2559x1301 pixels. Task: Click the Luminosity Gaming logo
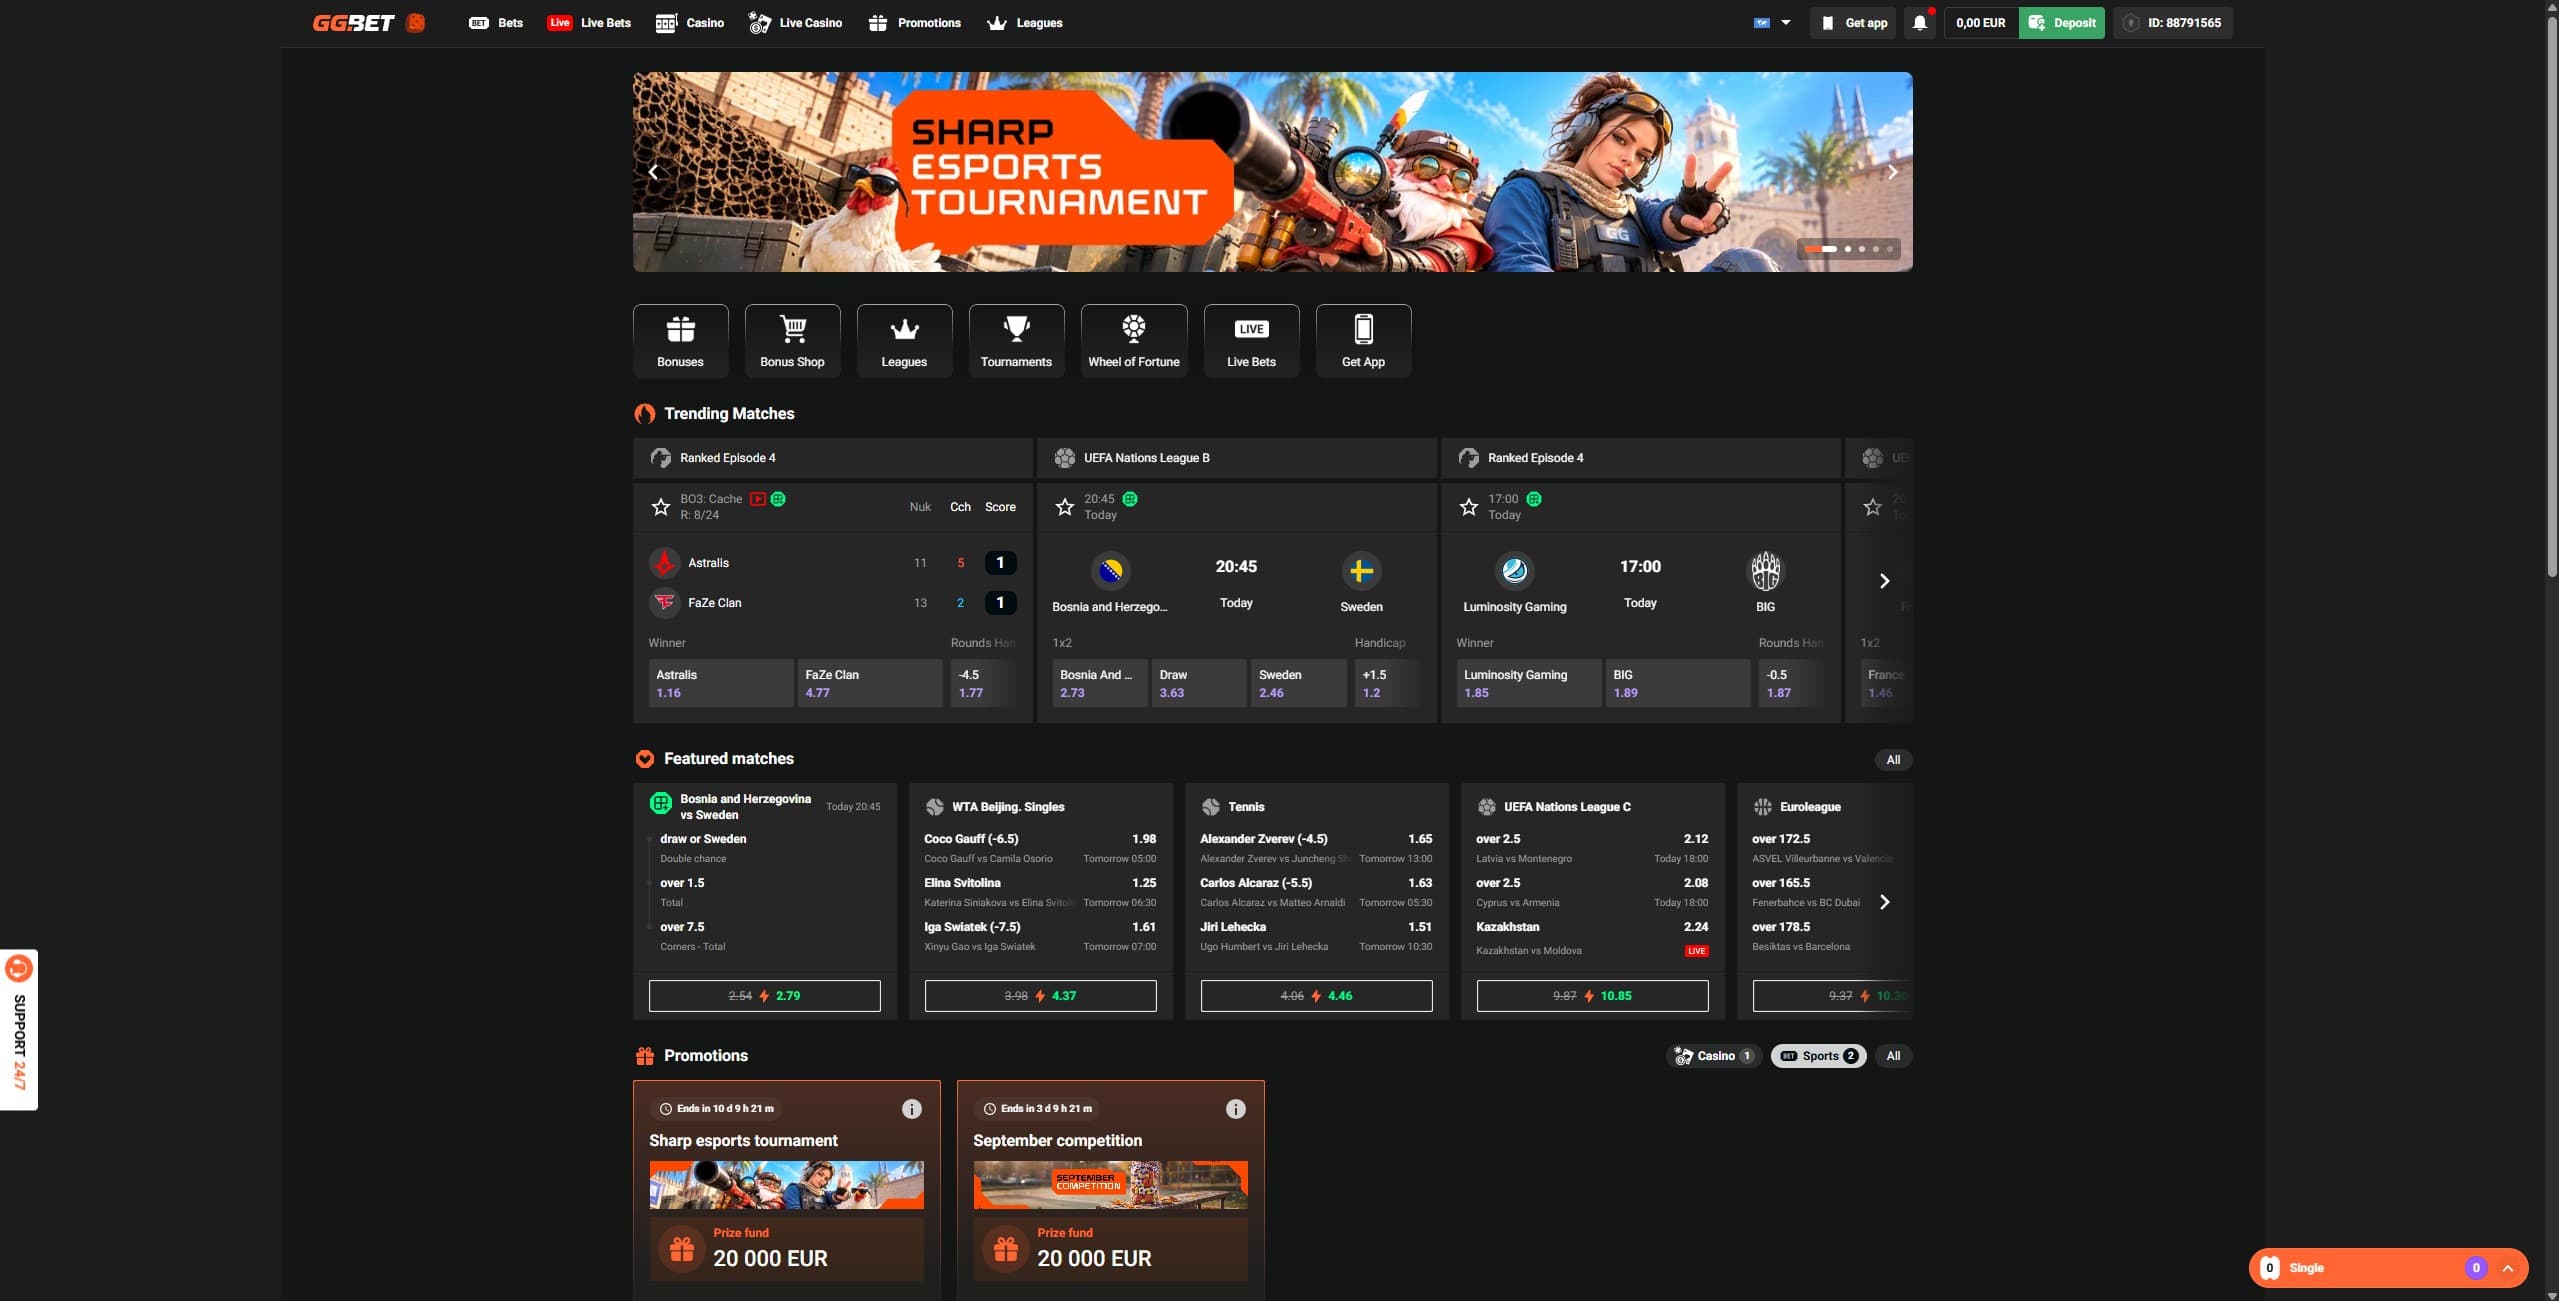pyautogui.click(x=1514, y=571)
